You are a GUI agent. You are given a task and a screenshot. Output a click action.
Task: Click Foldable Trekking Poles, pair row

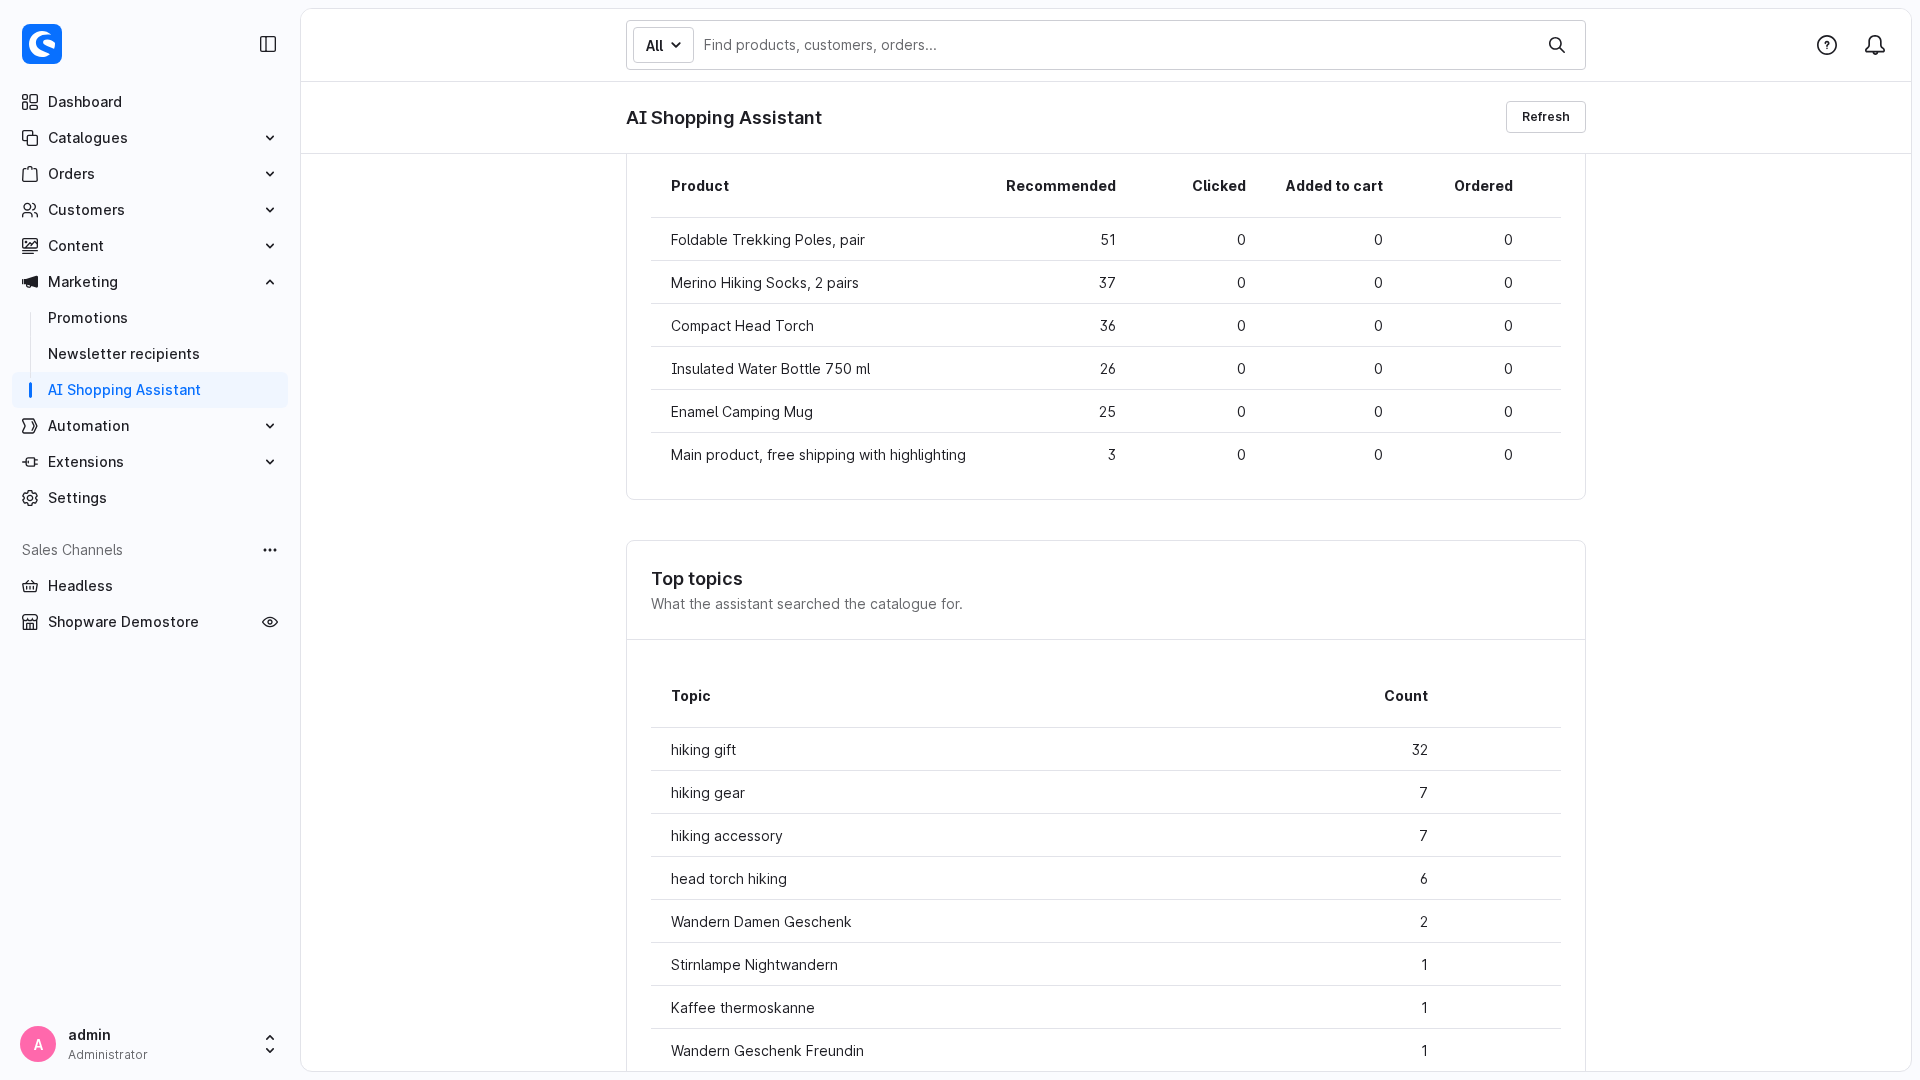point(1105,240)
